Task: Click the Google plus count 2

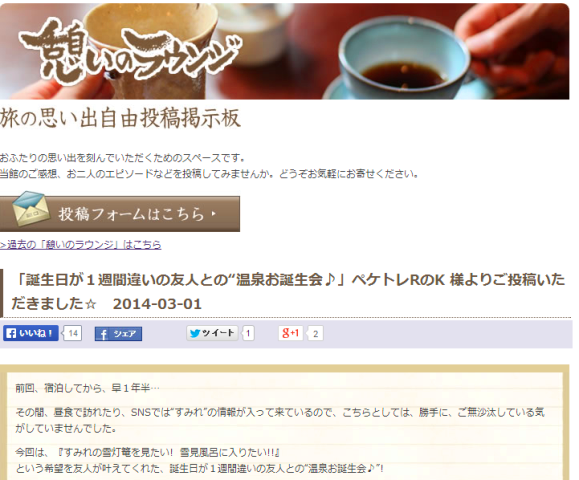Action: click(315, 334)
